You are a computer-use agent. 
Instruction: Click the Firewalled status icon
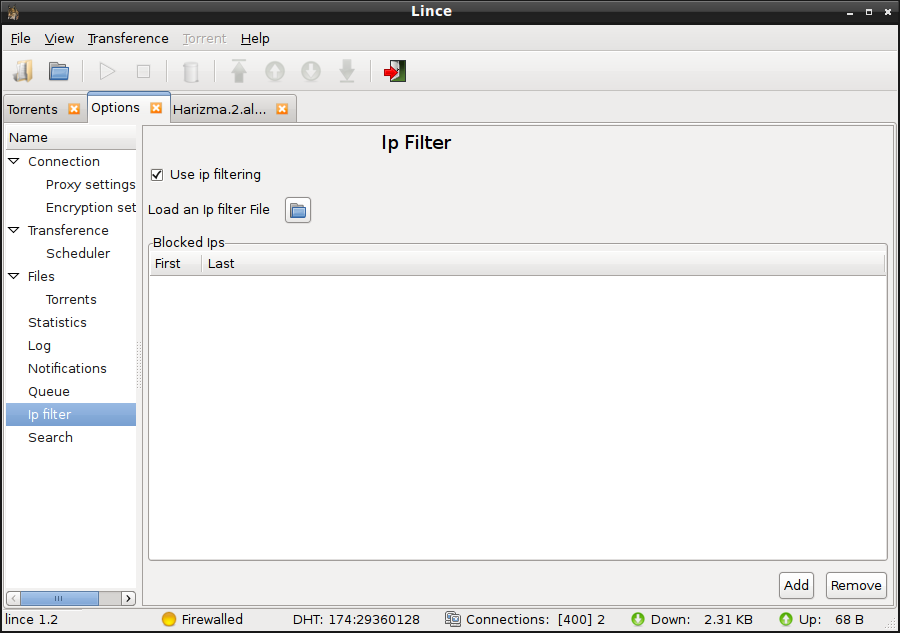pyautogui.click(x=169, y=619)
